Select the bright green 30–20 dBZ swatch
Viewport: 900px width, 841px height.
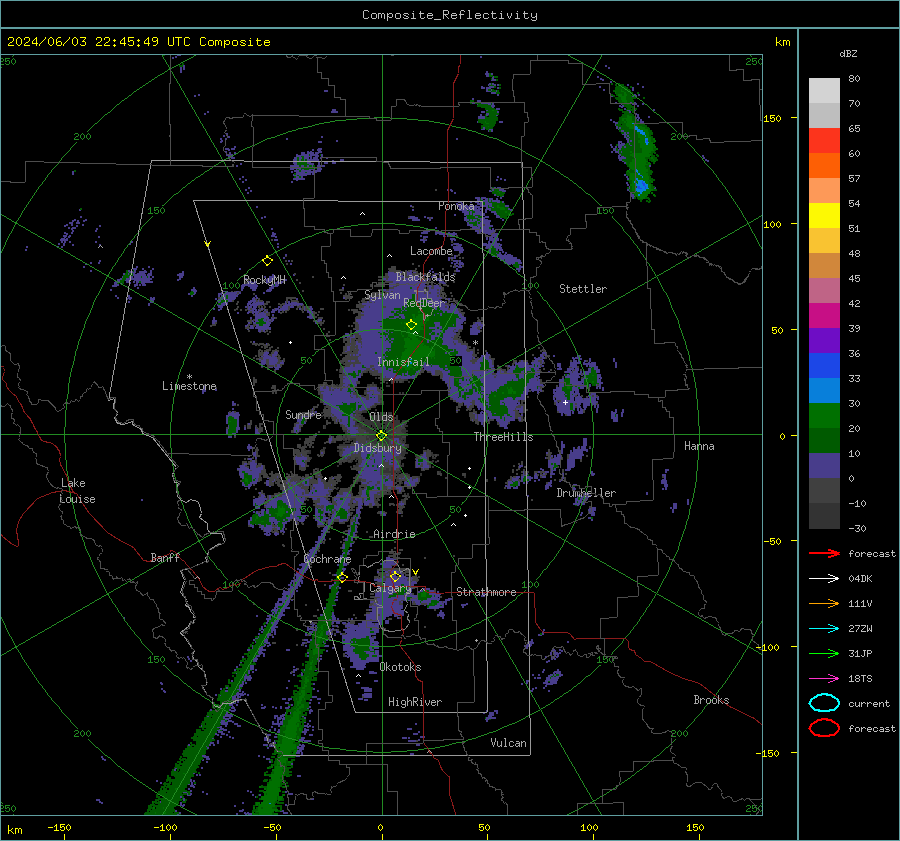click(x=824, y=415)
